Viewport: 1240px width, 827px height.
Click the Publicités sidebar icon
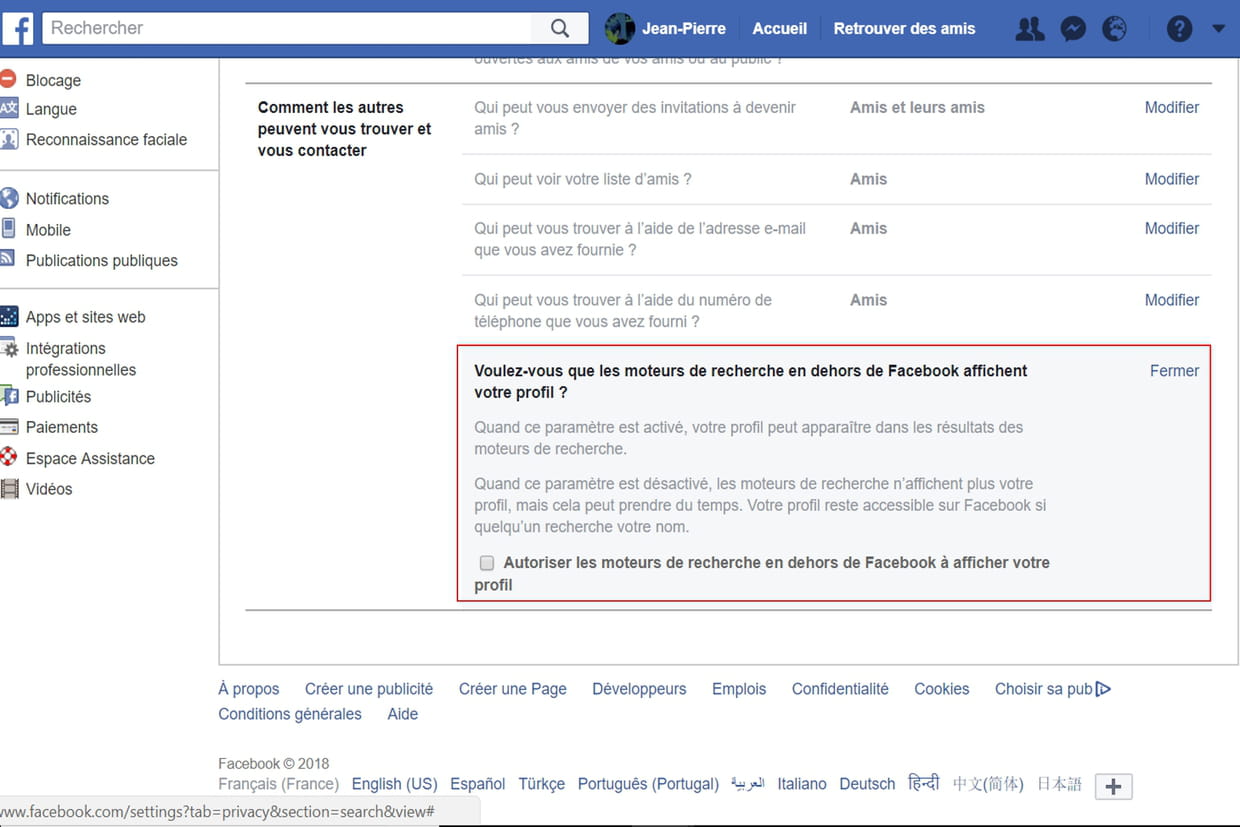(10, 396)
